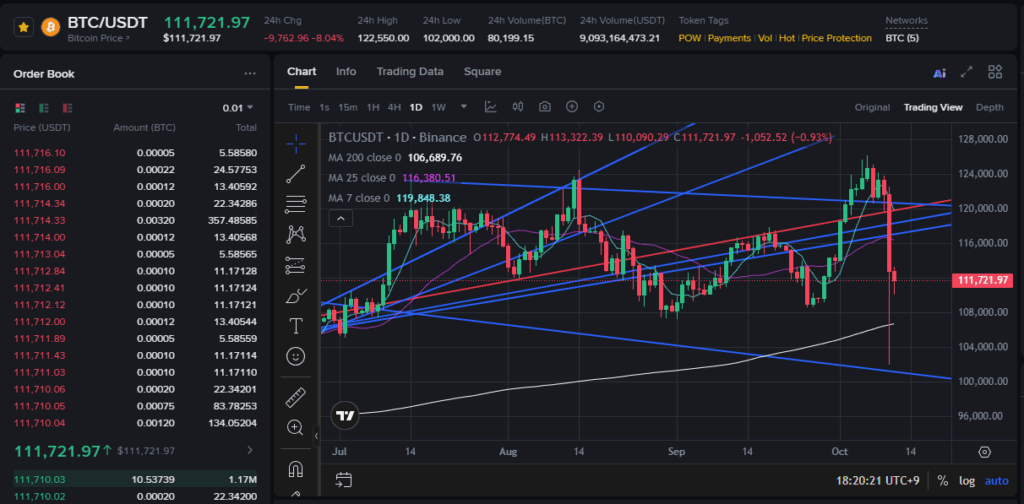This screenshot has height=504, width=1024.
Task: Toggle log scale on price axis
Action: [x=966, y=481]
